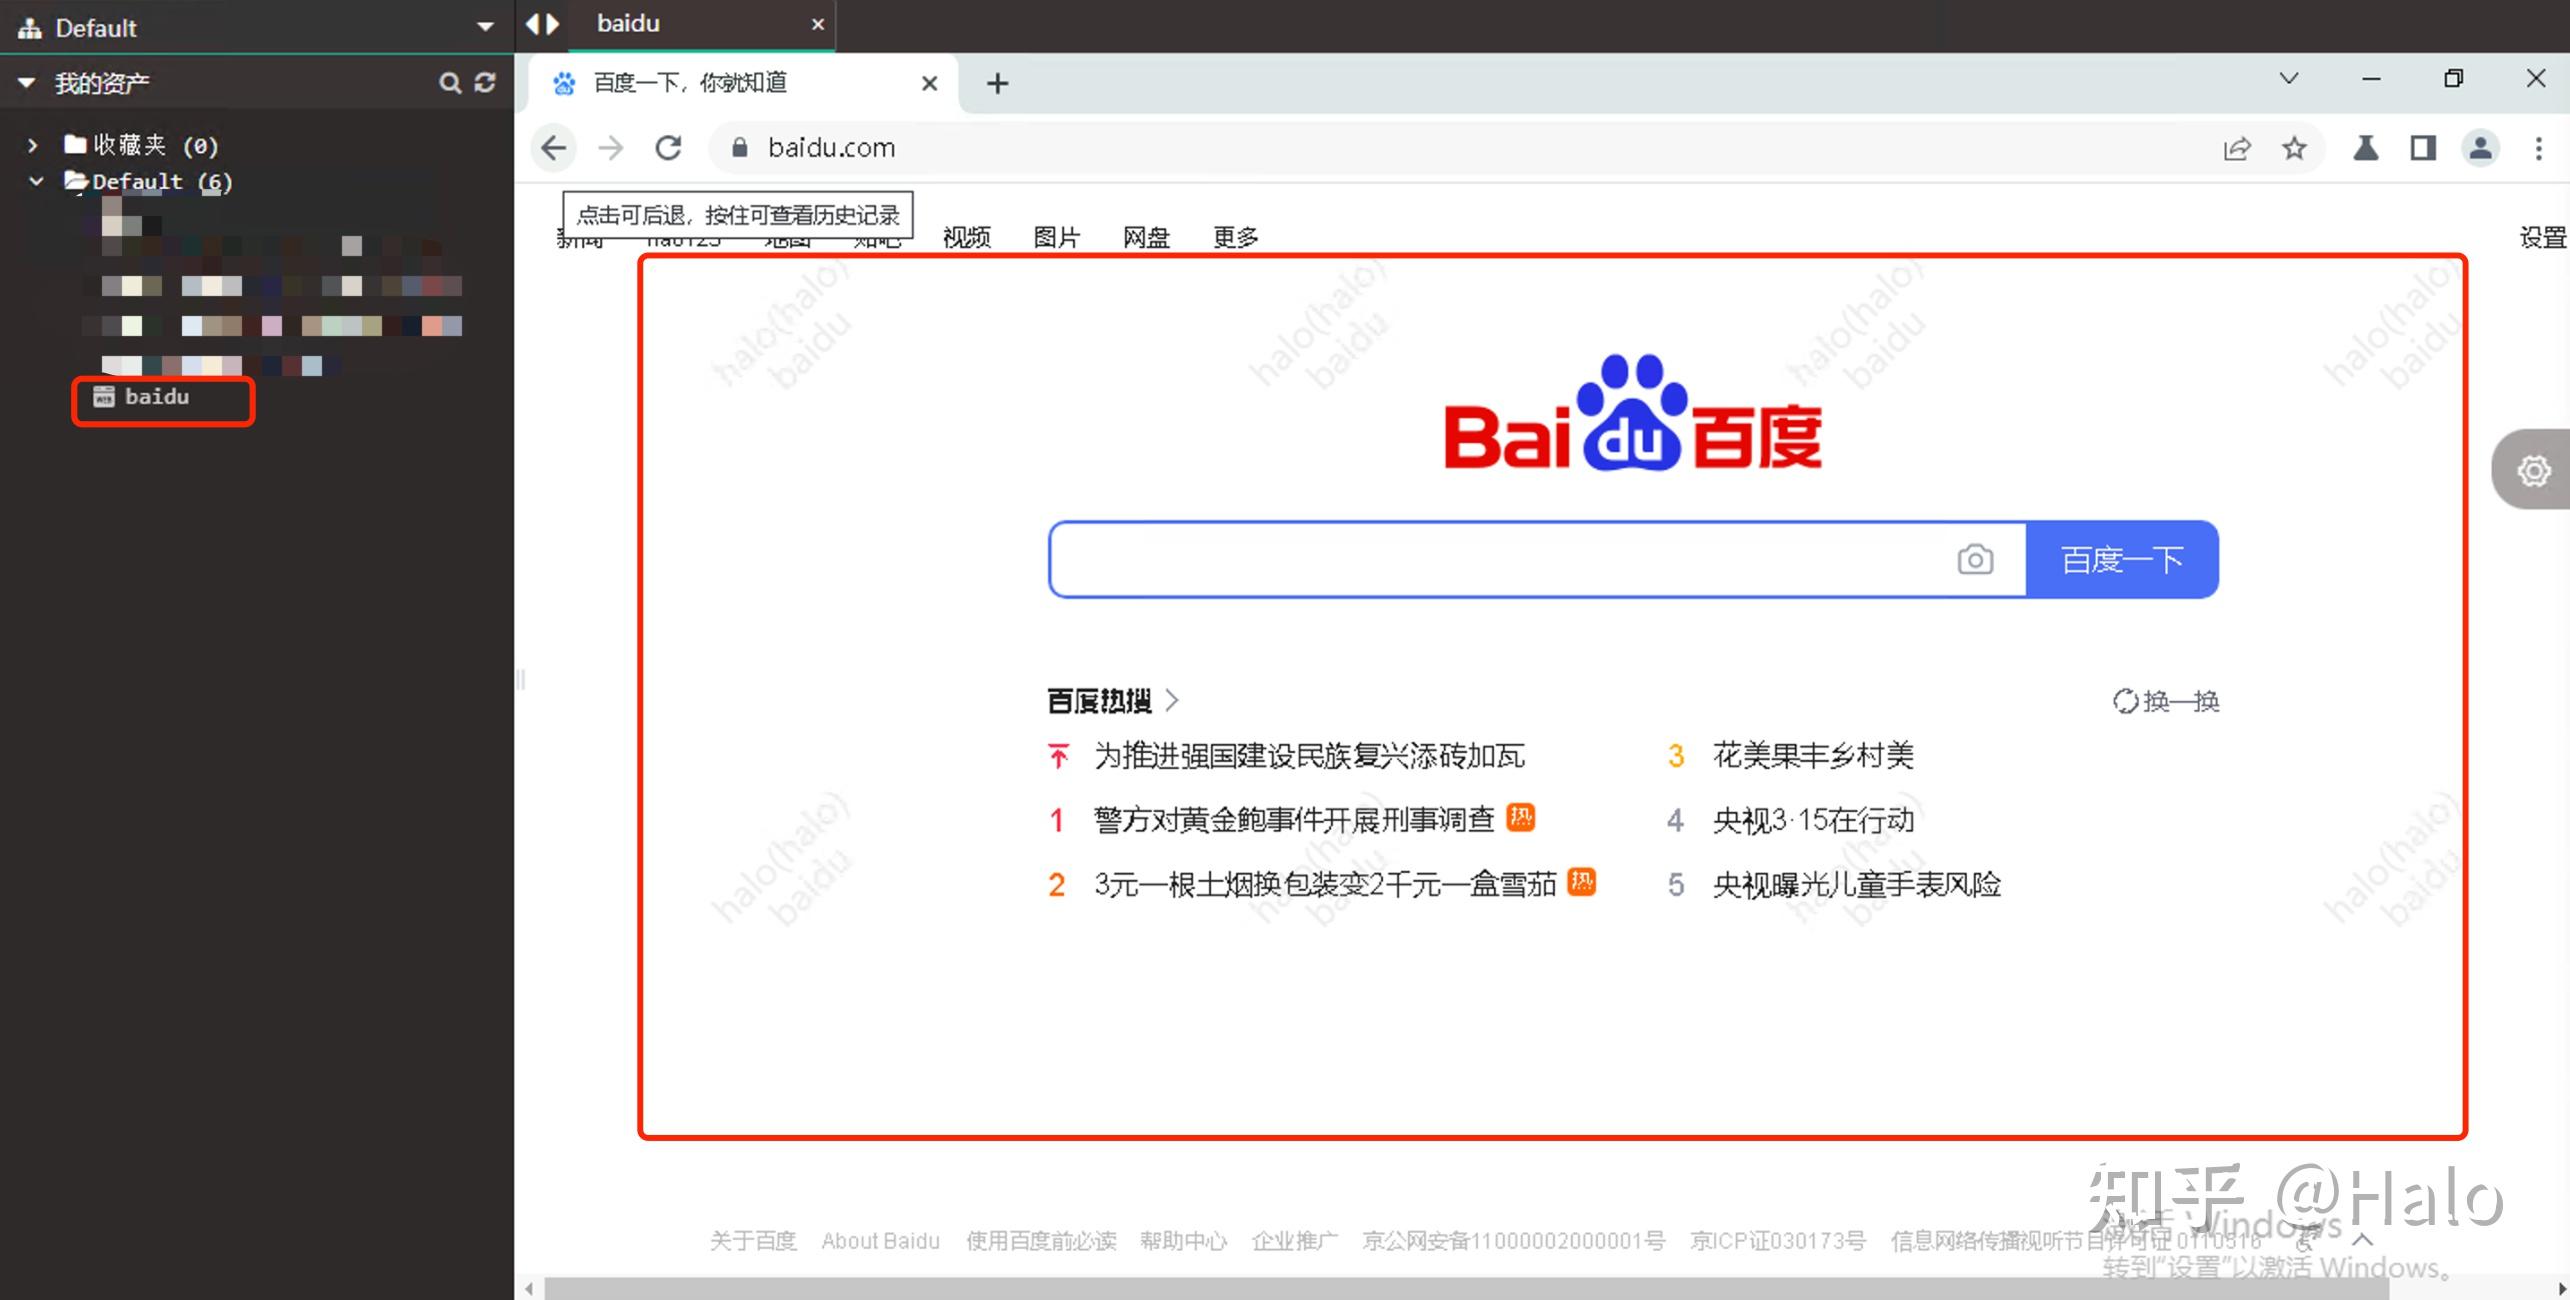Click the asset search magnifier icon
The image size is (2570, 1300).
tap(451, 83)
